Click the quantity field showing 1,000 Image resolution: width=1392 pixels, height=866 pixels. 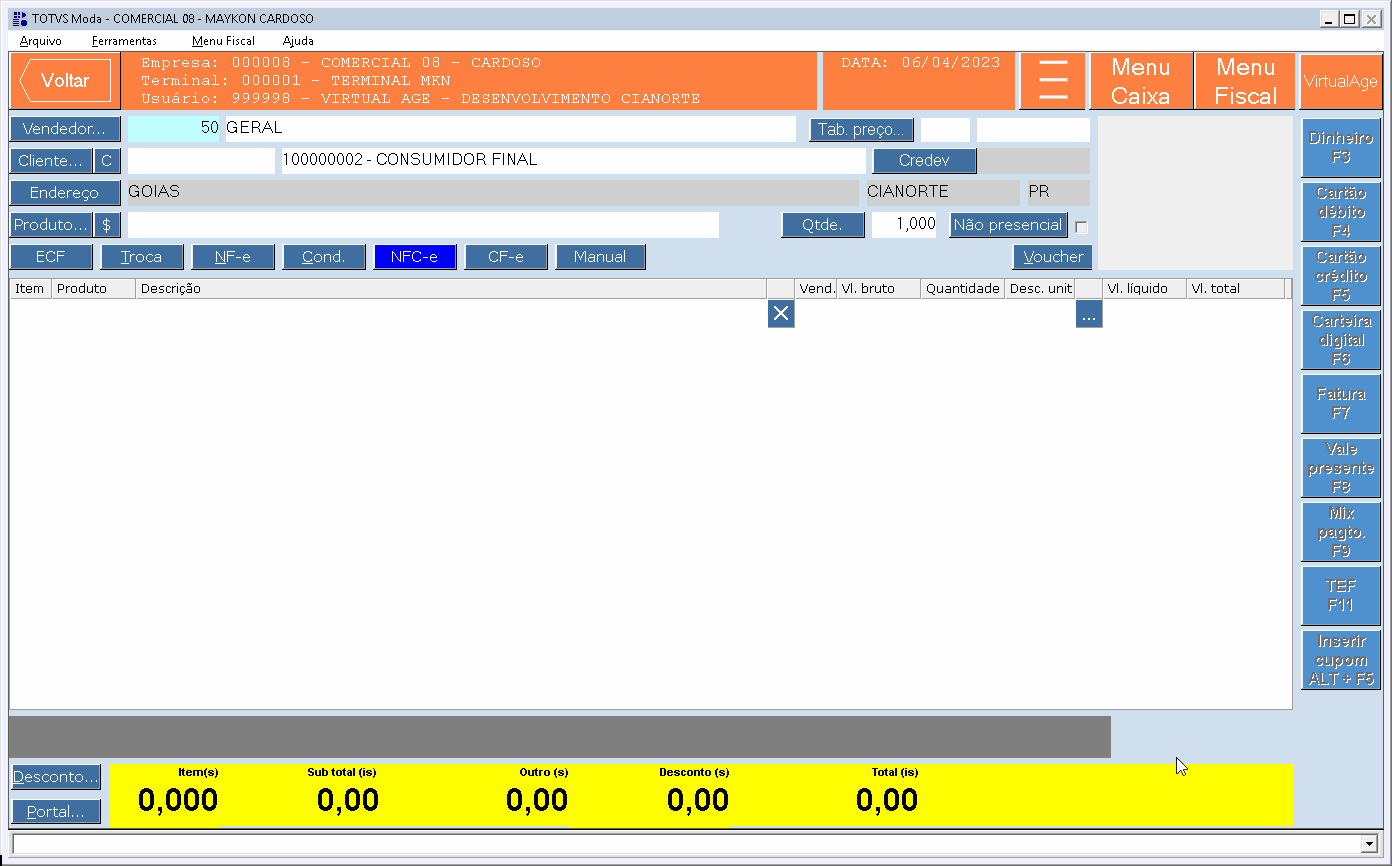pos(905,225)
